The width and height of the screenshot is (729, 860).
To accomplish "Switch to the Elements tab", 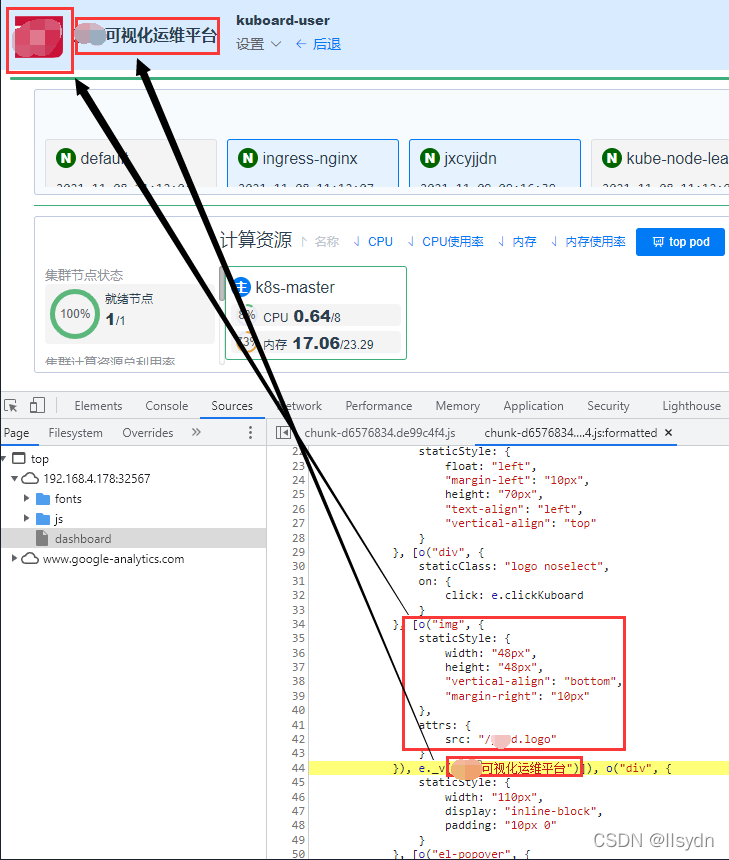I will 98,406.
